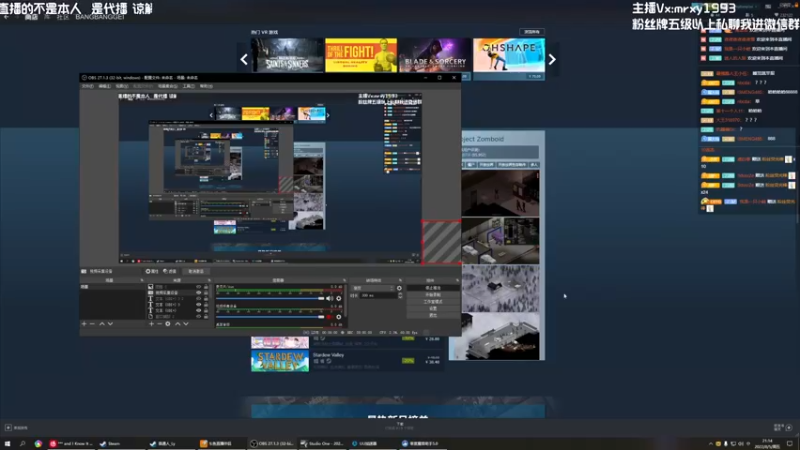The height and width of the screenshot is (450, 800).
Task: Lock the topmost image source
Action: pos(206,287)
